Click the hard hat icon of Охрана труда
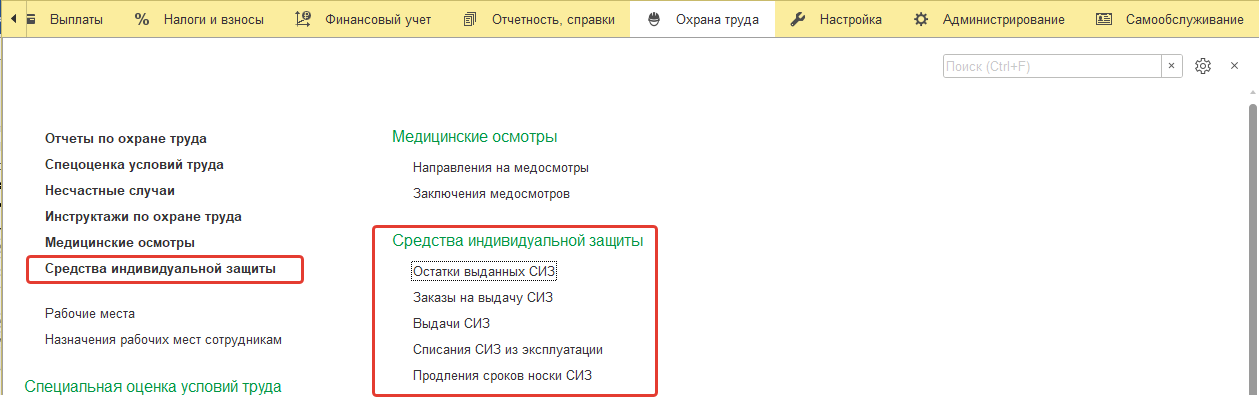Image resolution: width=1259 pixels, height=397 pixels. [654, 19]
